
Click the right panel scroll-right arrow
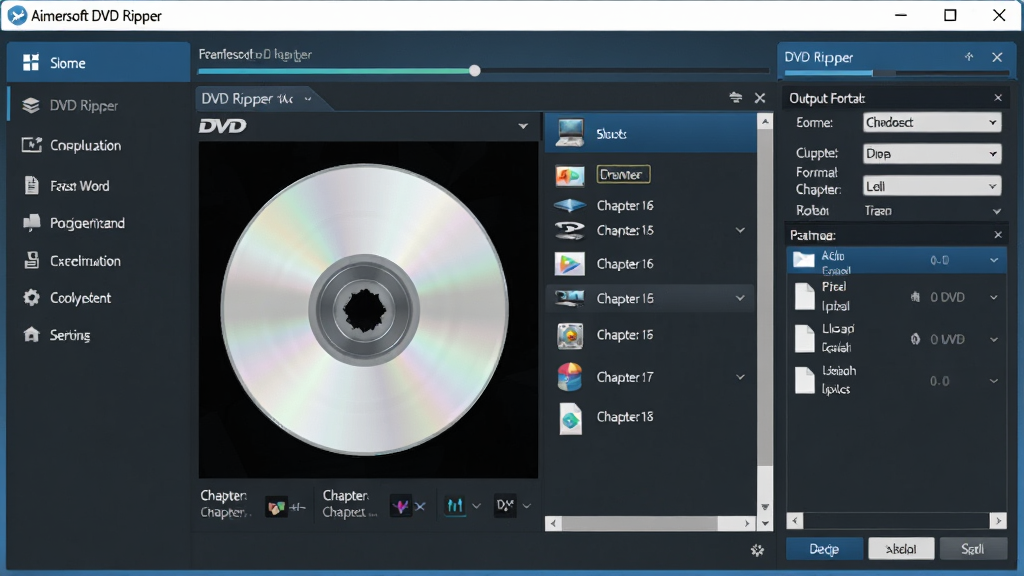click(x=998, y=520)
